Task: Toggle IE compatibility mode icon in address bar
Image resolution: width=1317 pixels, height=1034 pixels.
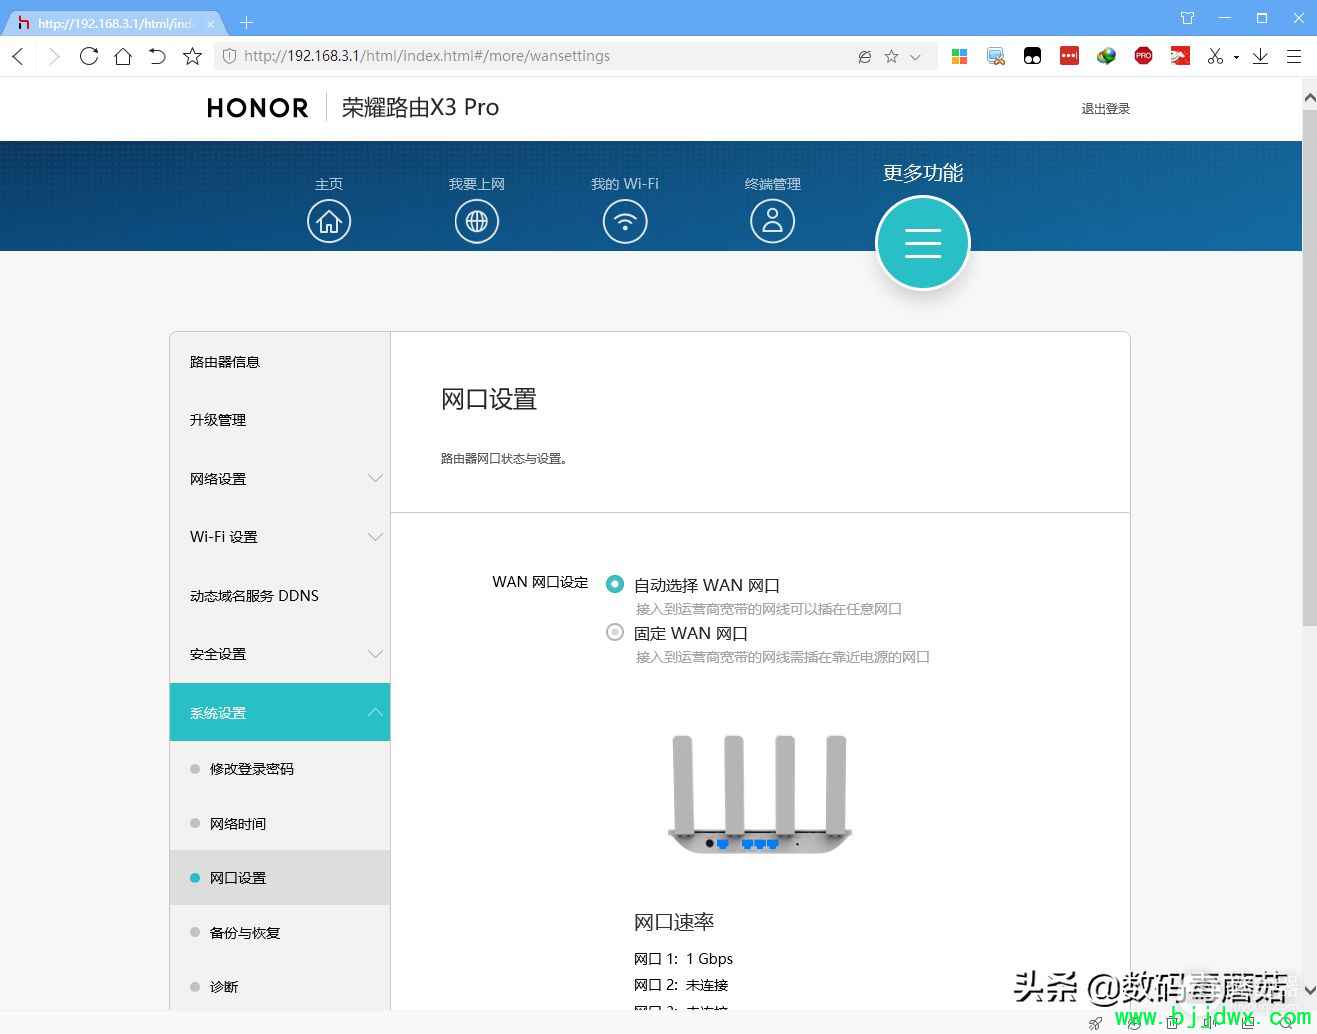Action: [865, 57]
